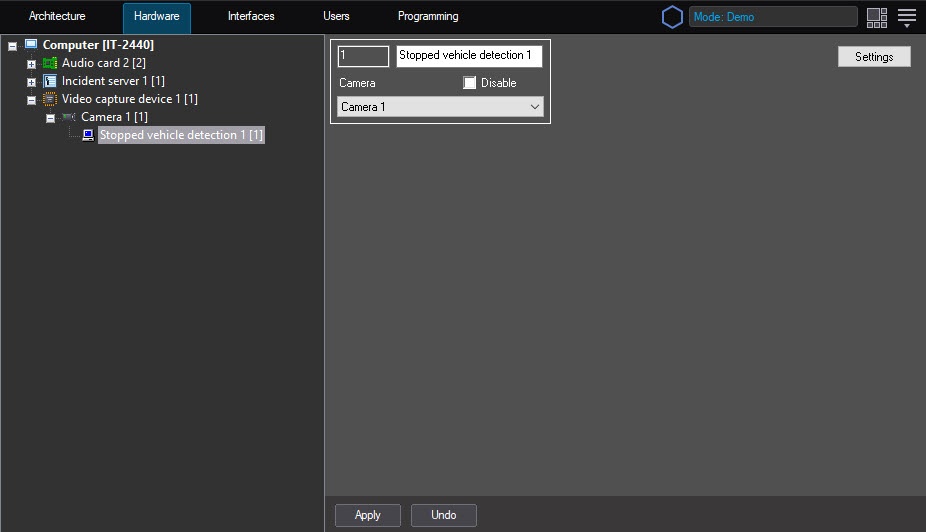Viewport: 926px width, 532px height.
Task: Click the Apply button
Action: point(367,515)
